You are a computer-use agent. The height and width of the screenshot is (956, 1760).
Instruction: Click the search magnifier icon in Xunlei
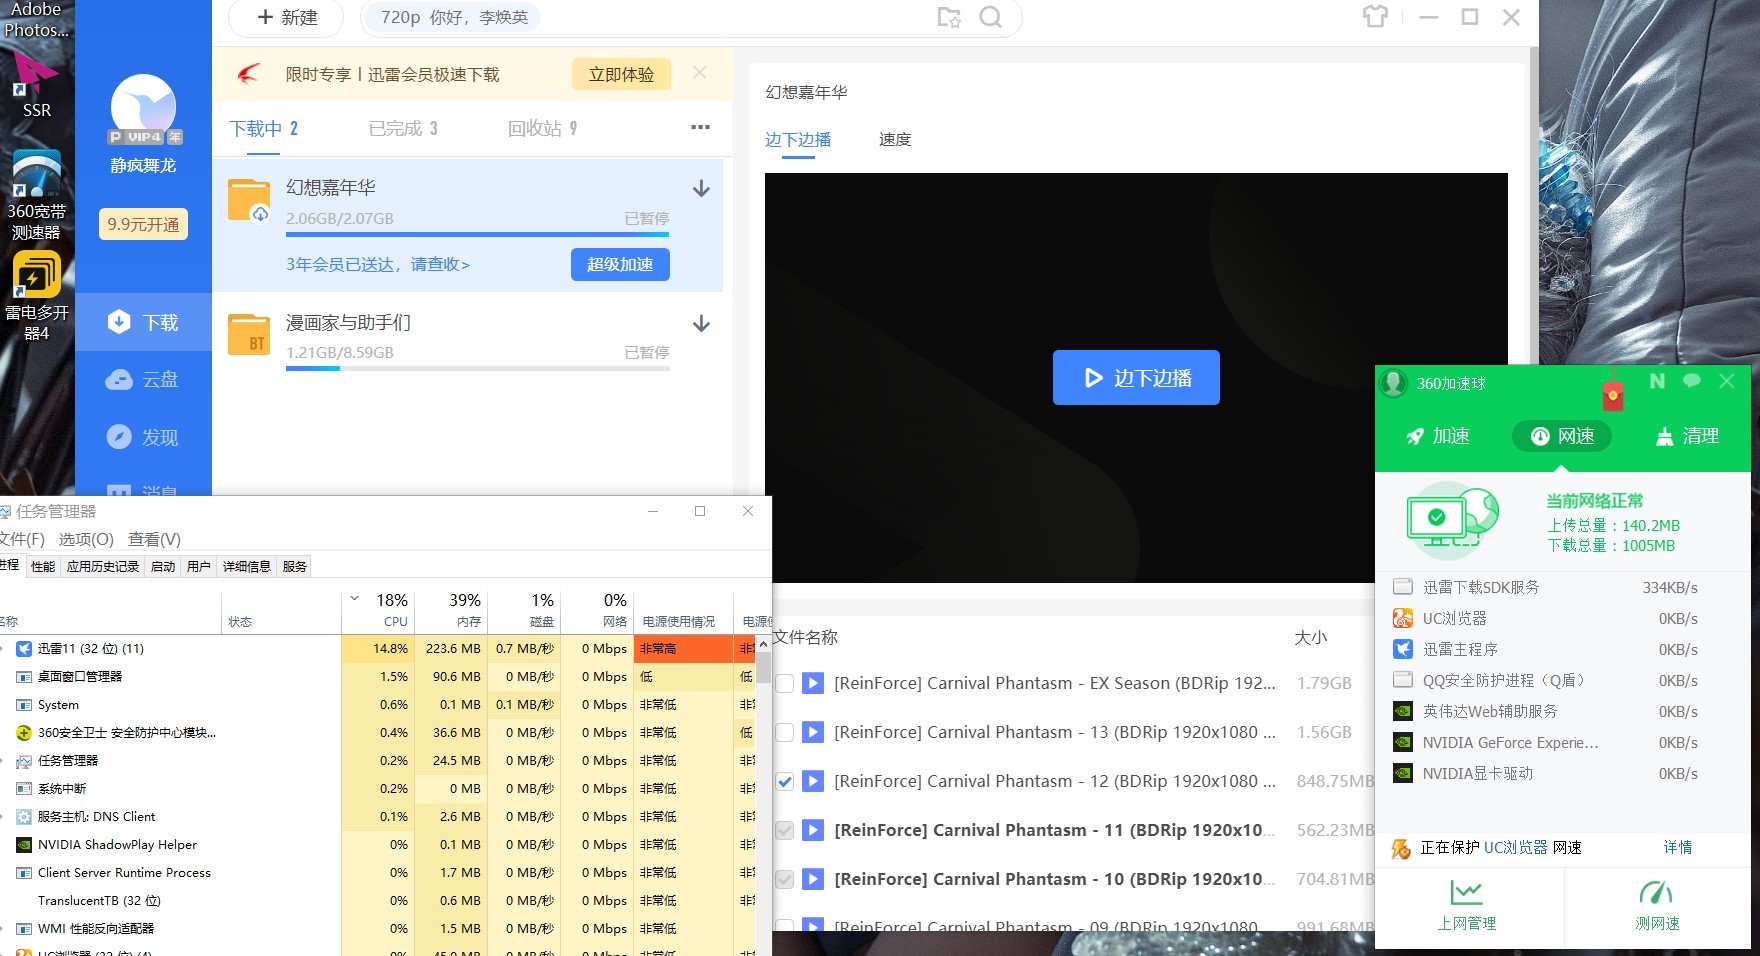(x=990, y=17)
